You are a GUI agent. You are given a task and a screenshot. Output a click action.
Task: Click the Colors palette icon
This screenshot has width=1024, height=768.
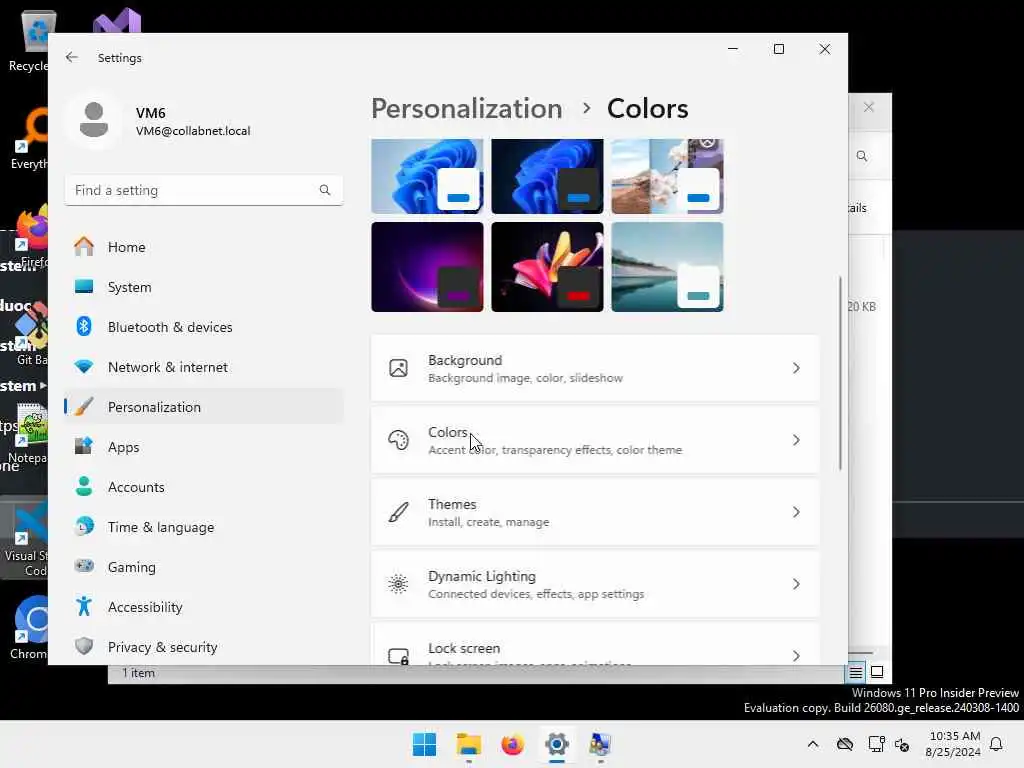point(398,440)
